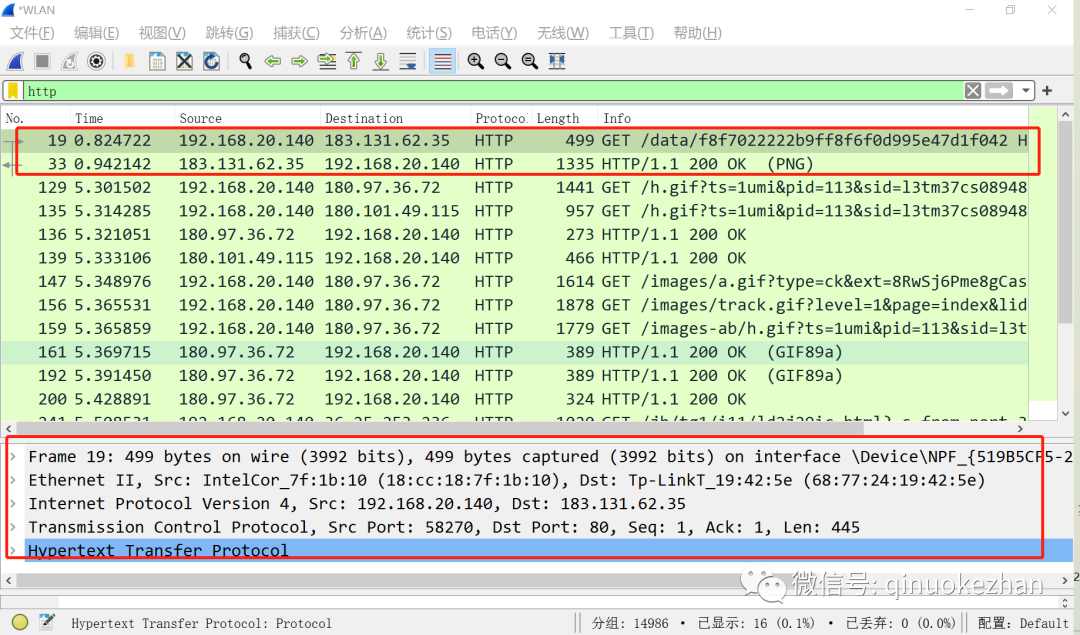
Task: Open the 捕获 menu
Action: click(x=296, y=32)
